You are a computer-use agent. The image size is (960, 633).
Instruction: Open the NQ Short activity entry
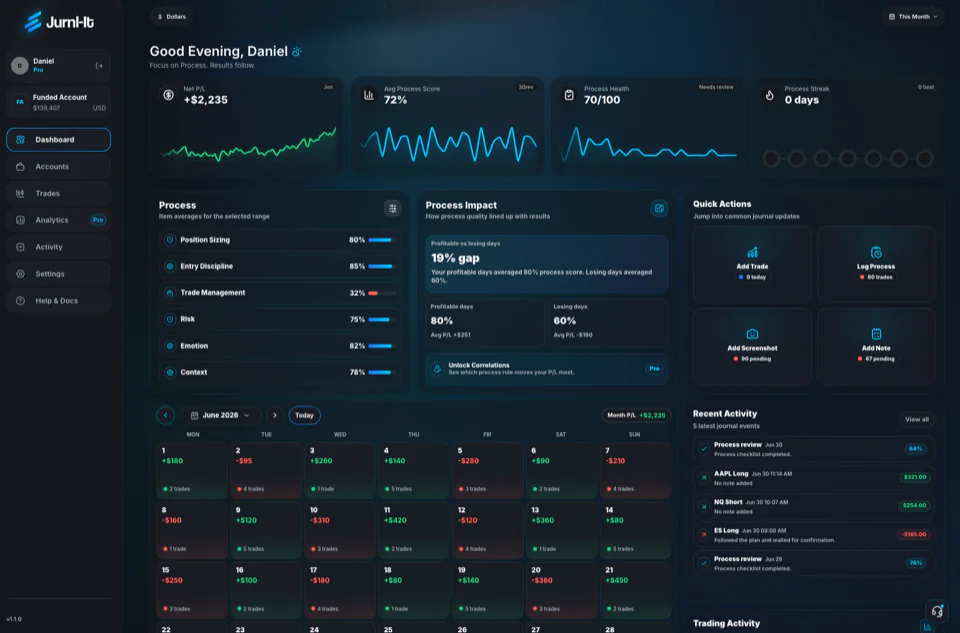pos(814,506)
